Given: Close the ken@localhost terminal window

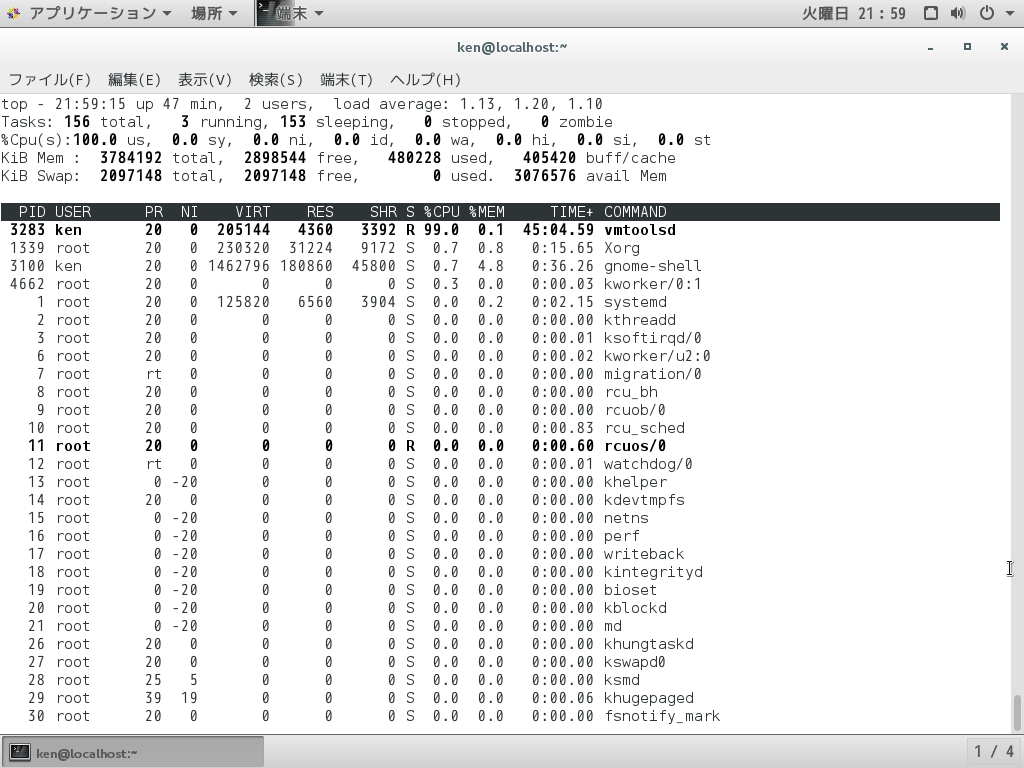Looking at the screenshot, I should click(x=1004, y=47).
